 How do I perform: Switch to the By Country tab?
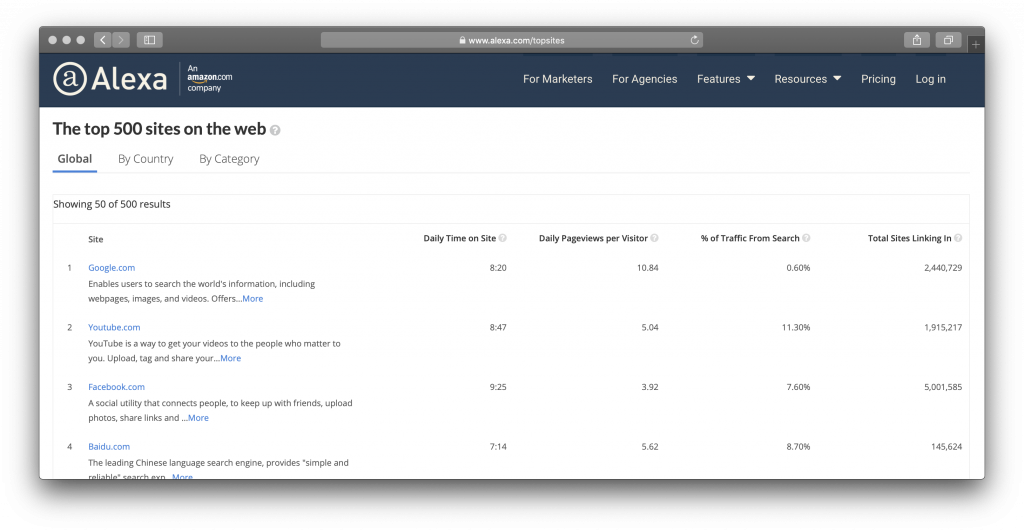[146, 159]
